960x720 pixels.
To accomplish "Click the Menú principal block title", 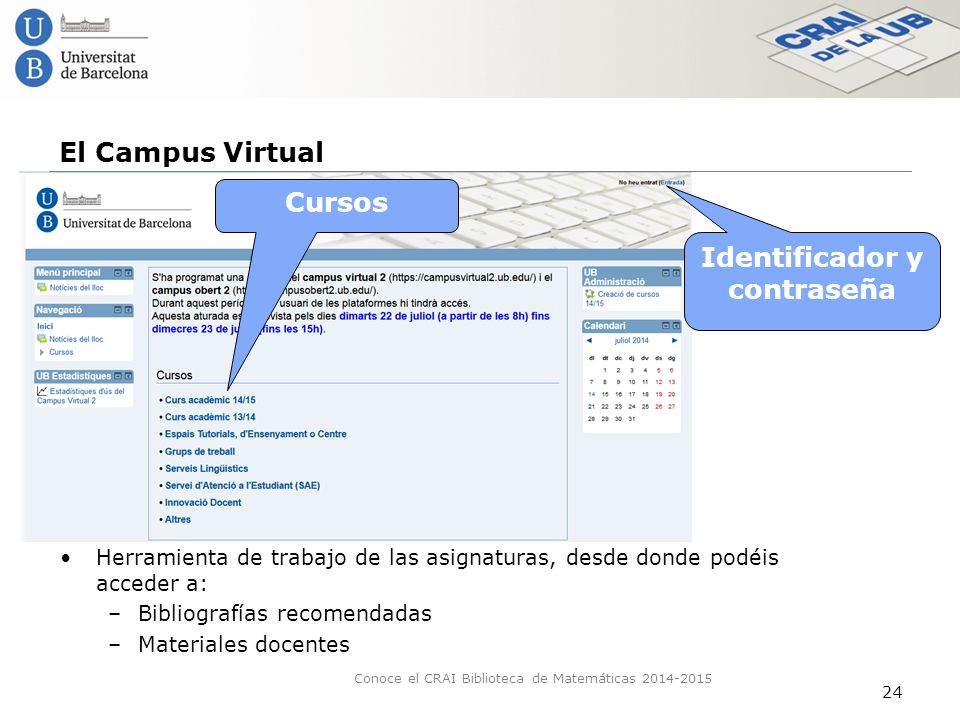I will 68,272.
